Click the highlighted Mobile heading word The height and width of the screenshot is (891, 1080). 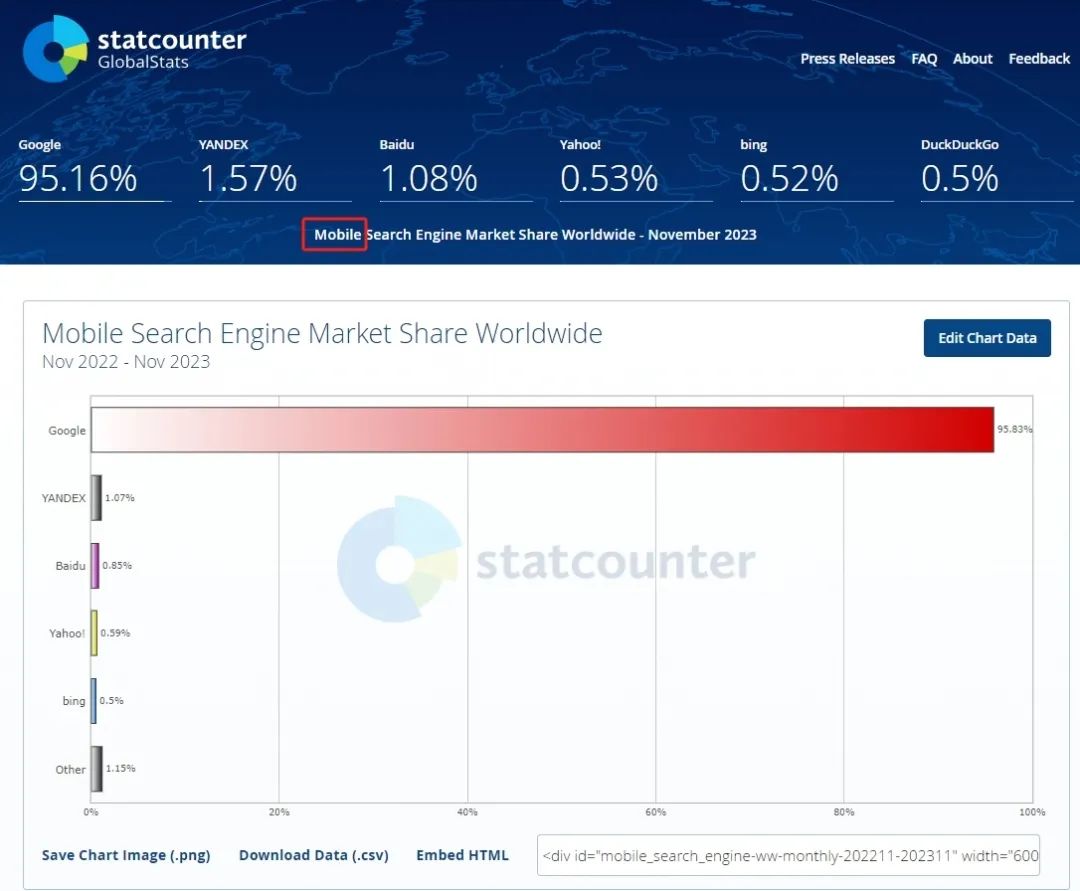(337, 235)
